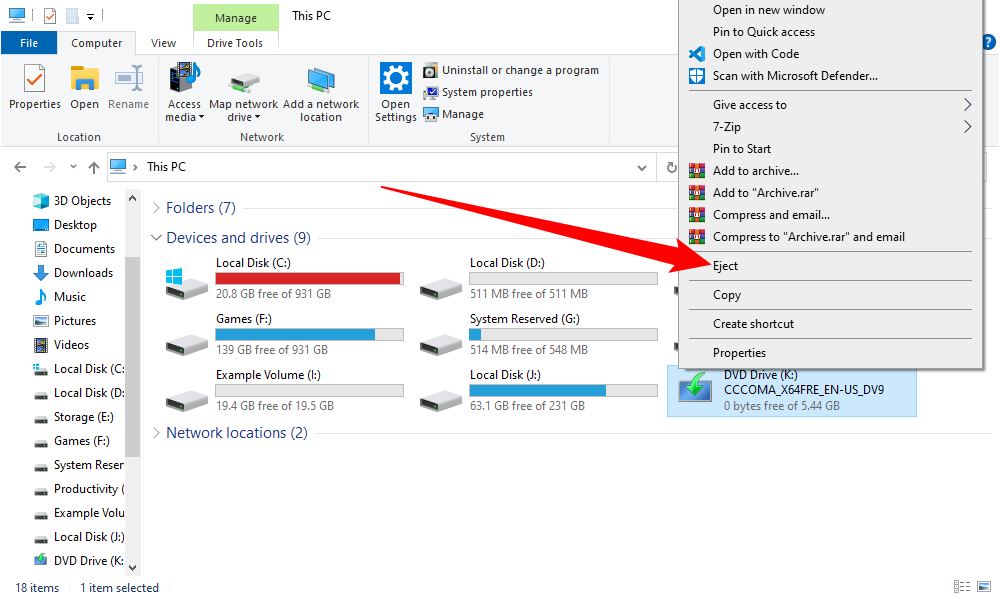Switch to large icons view in status bar
The image size is (1000, 600).
point(984,587)
